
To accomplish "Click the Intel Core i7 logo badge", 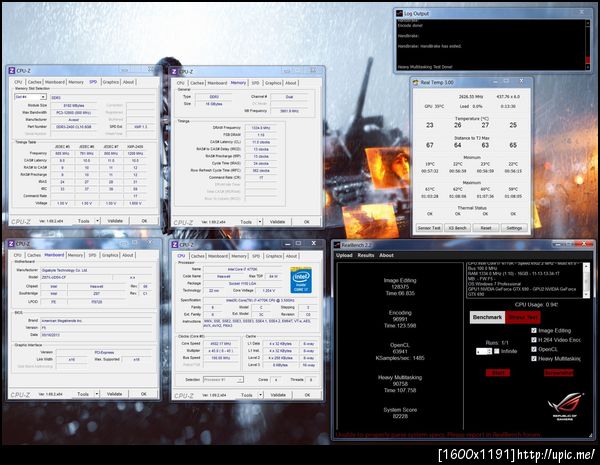I will click(x=301, y=280).
